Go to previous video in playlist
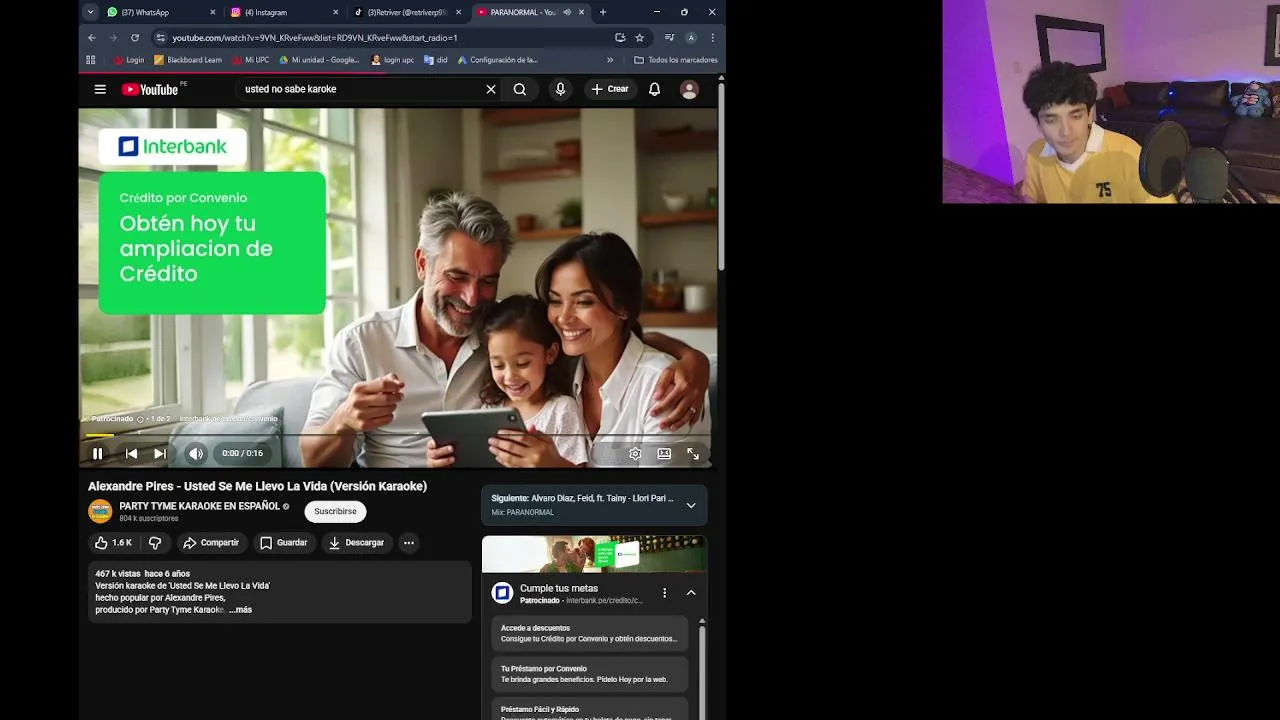Screen dimensions: 1280x720 [131, 453]
